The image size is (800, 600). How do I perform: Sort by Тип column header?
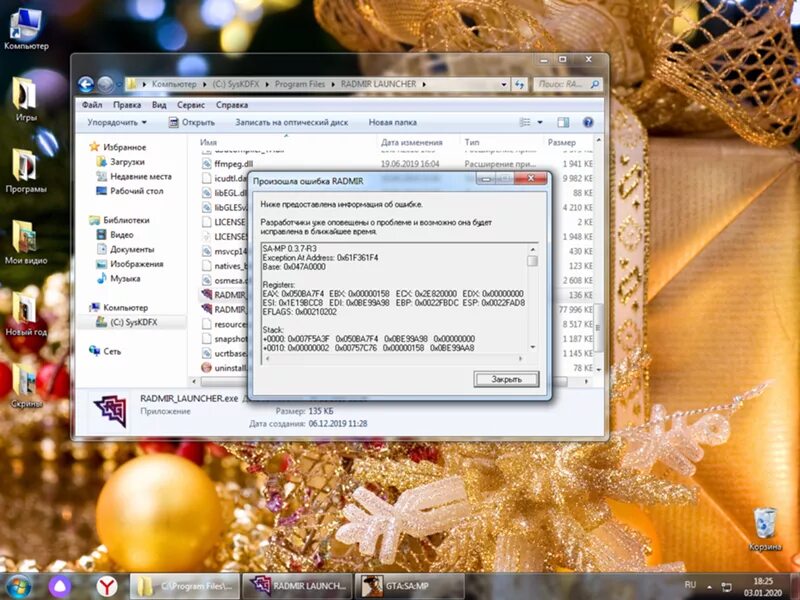tap(501, 142)
